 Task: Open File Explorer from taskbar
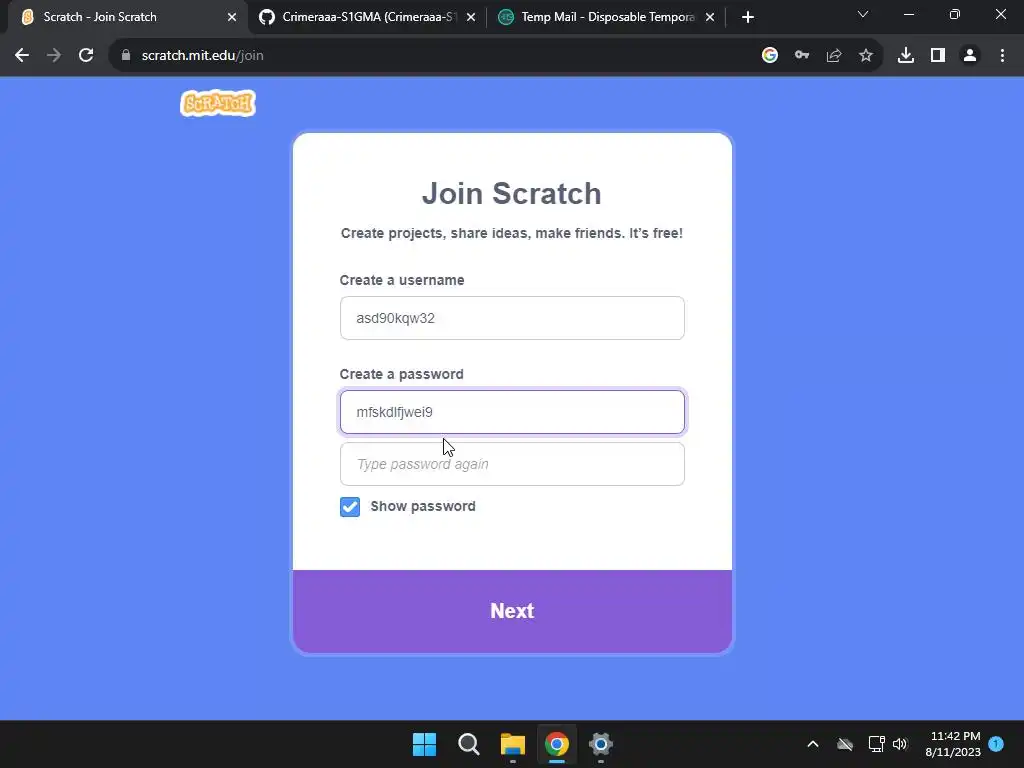513,744
